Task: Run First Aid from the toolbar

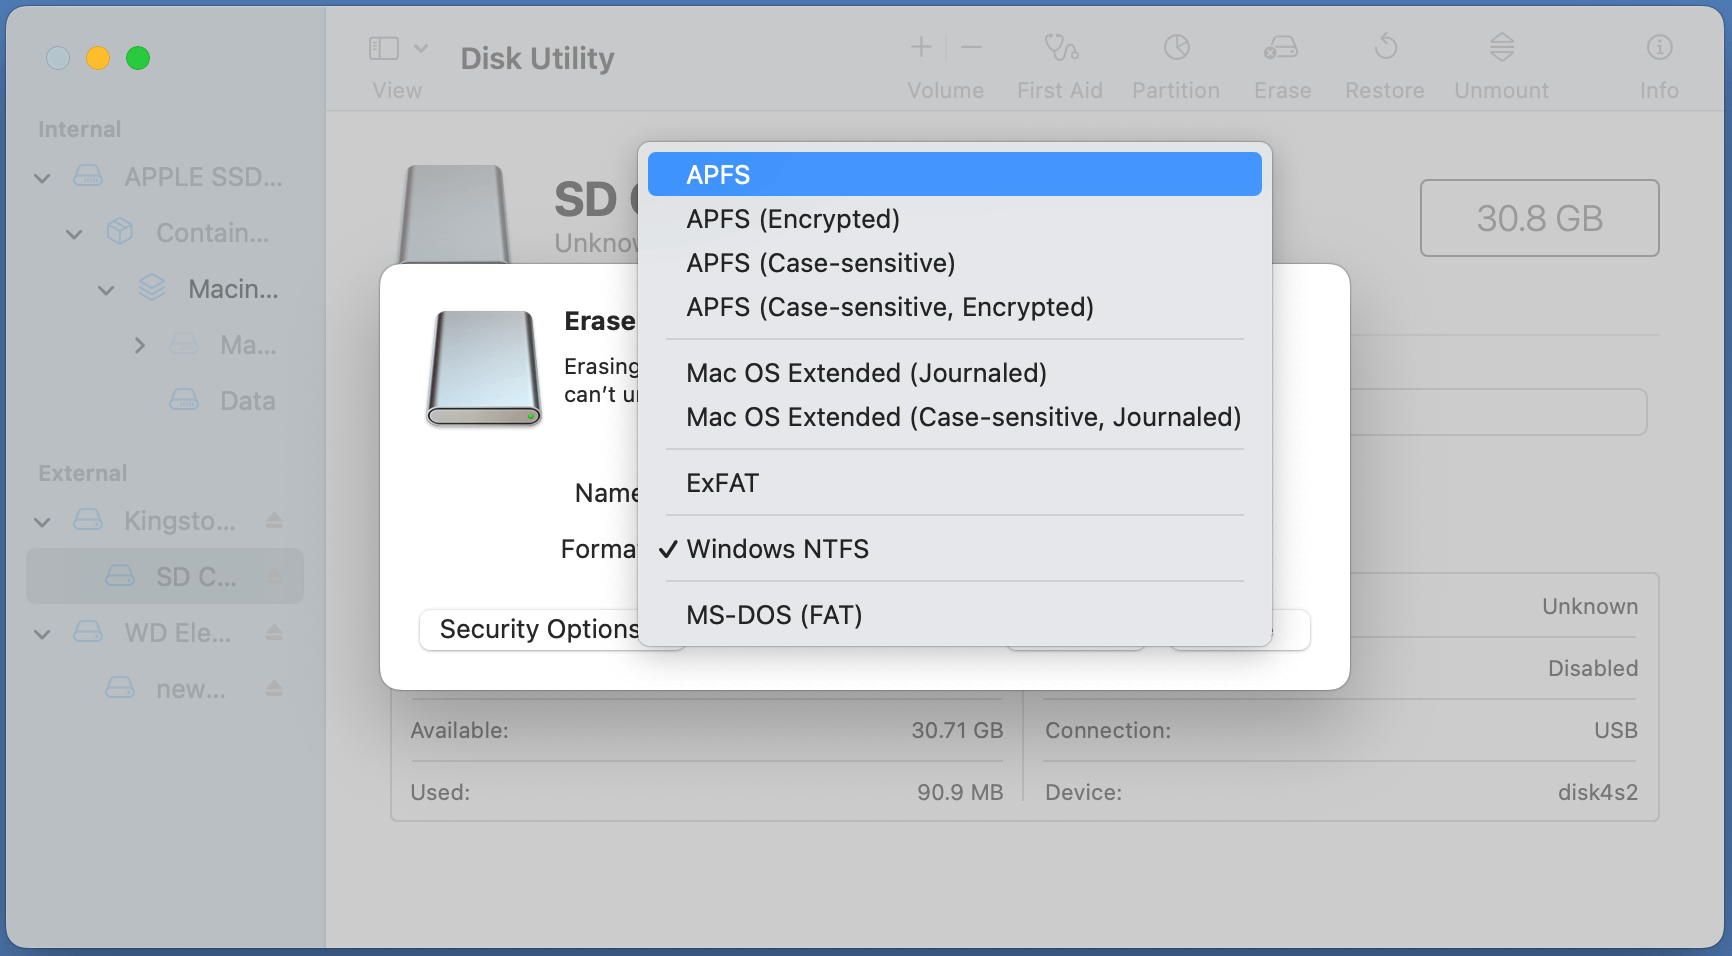Action: (1059, 60)
